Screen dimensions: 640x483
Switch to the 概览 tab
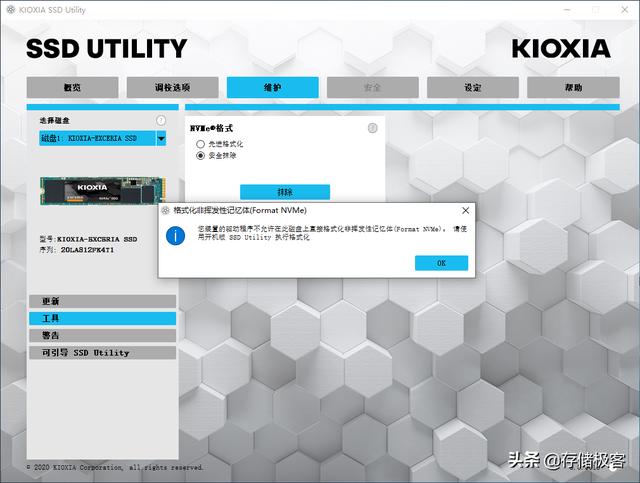pos(72,87)
